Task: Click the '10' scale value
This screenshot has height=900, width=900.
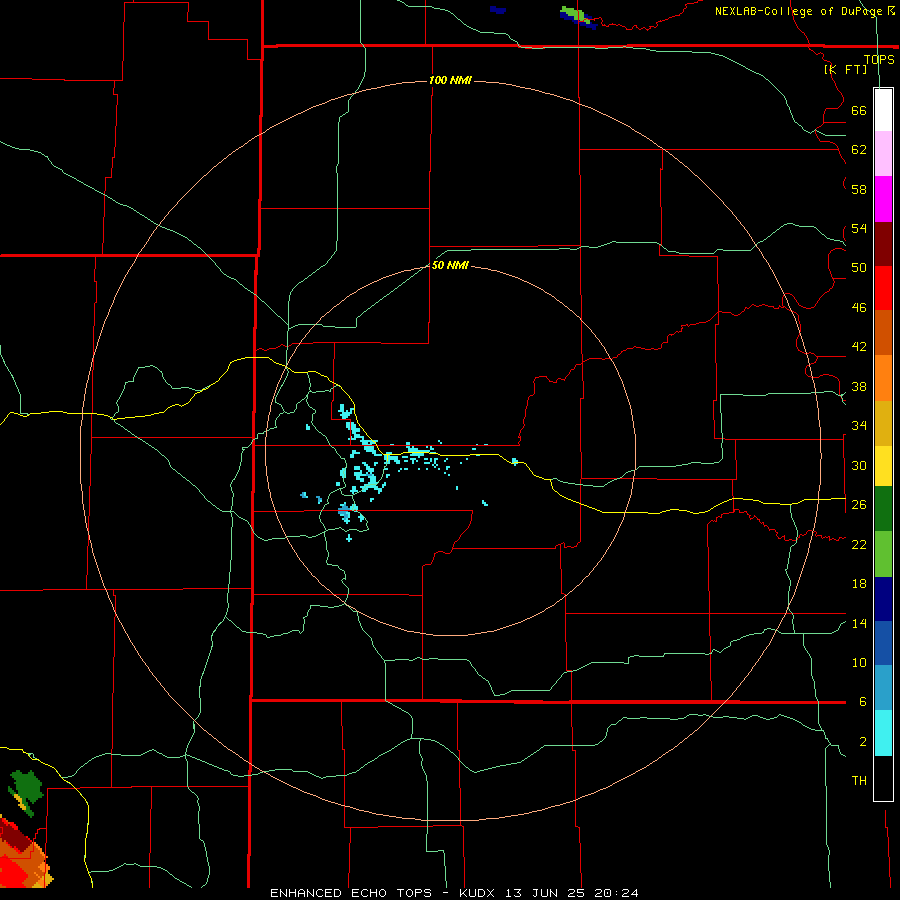Action: (859, 662)
